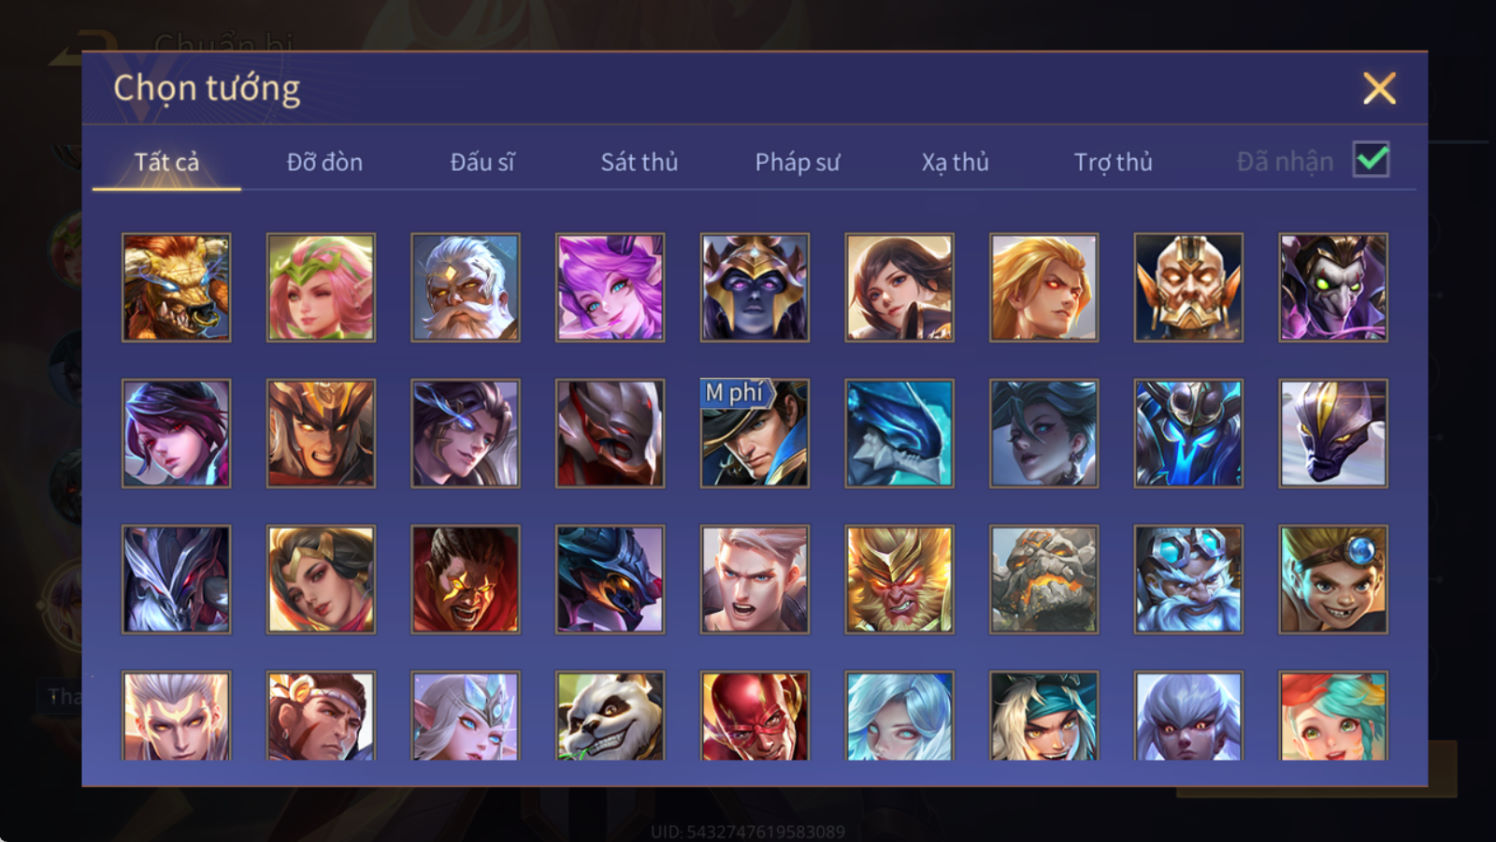This screenshot has width=1496, height=842.
Task: Choose the grinning boy with goggles
Action: [x=1333, y=579]
